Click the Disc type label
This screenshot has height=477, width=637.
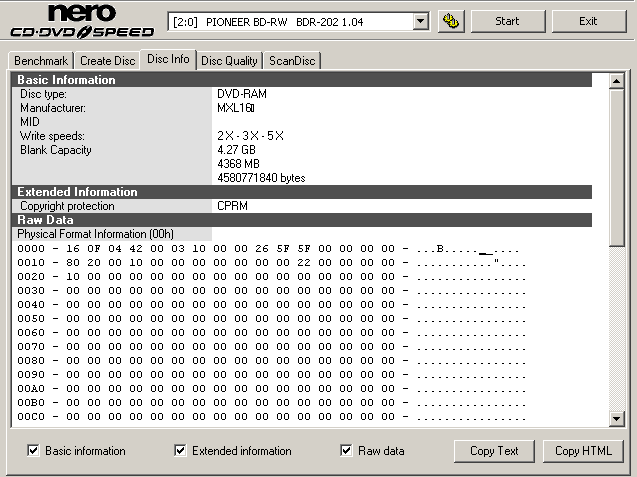[43, 94]
